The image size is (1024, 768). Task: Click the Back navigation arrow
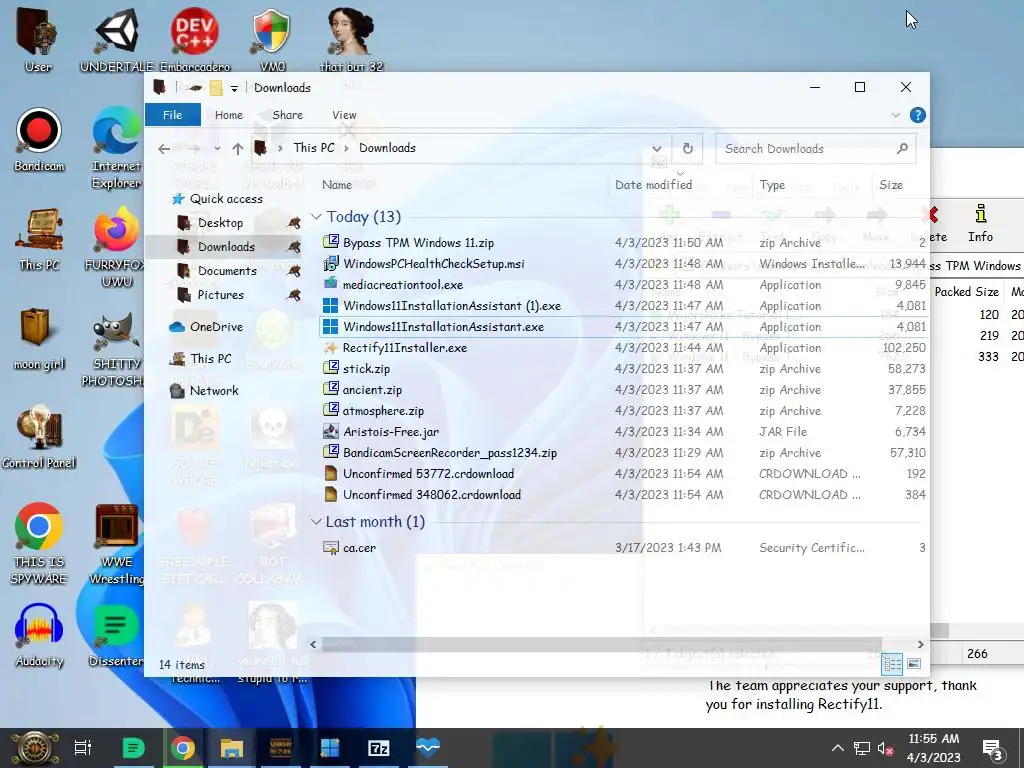coord(164,149)
